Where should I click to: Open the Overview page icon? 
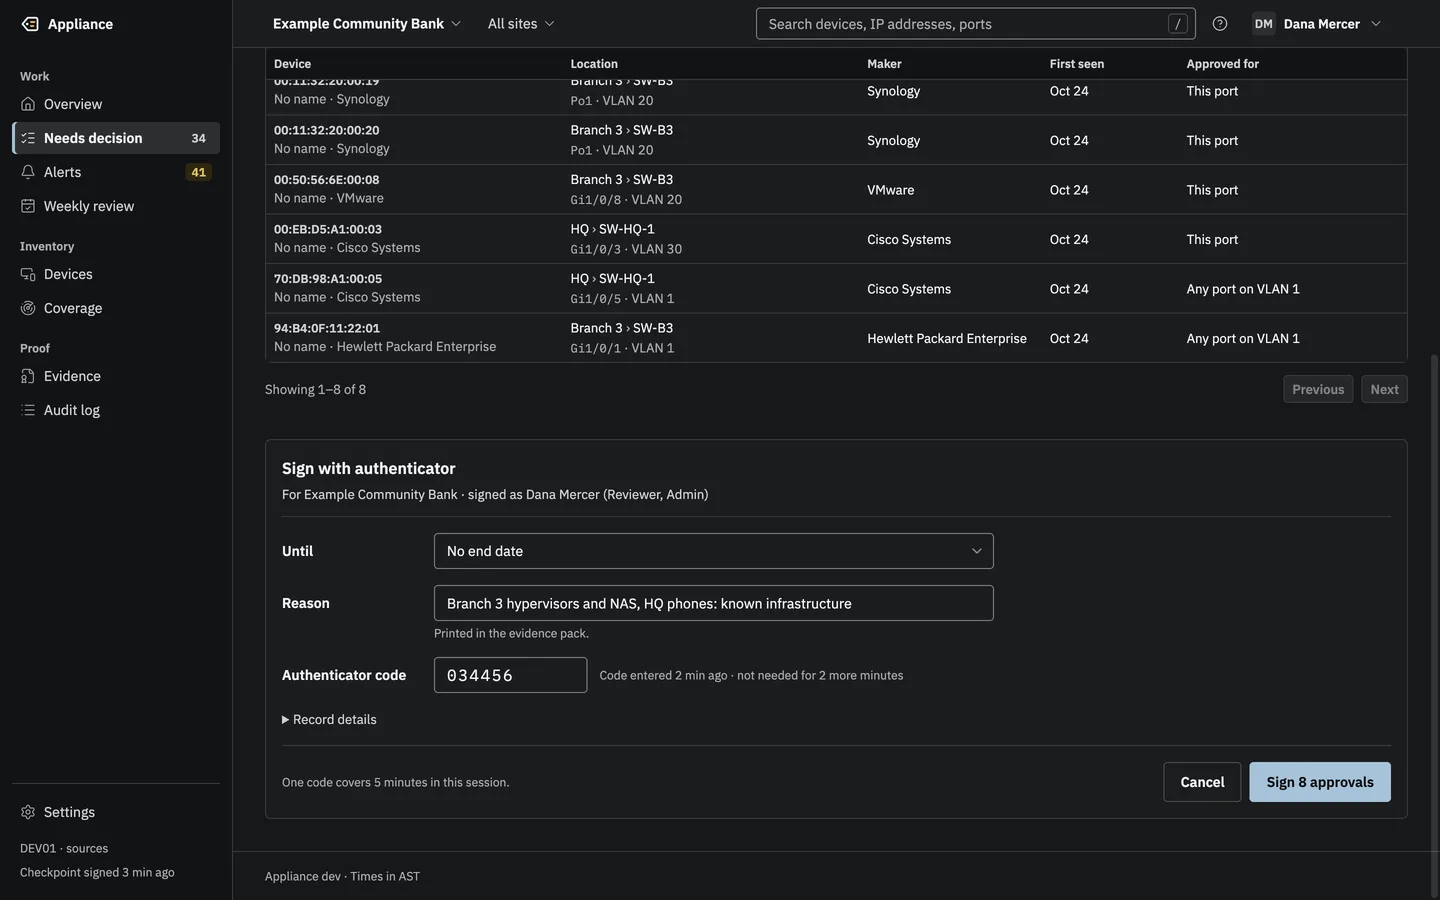pyautogui.click(x=28, y=104)
